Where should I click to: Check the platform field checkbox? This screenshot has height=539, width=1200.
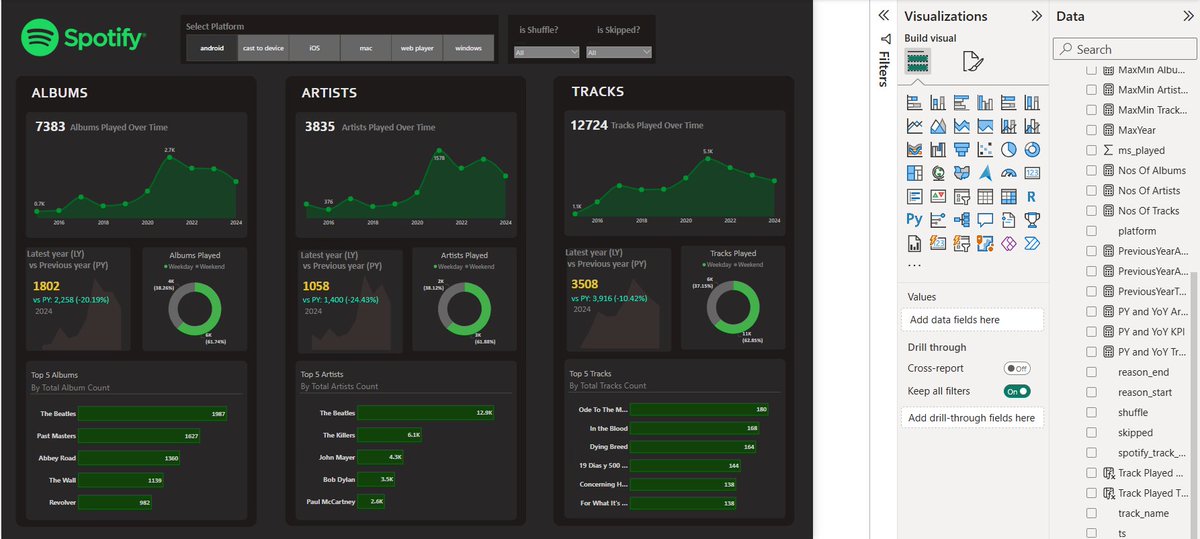(x=1091, y=231)
